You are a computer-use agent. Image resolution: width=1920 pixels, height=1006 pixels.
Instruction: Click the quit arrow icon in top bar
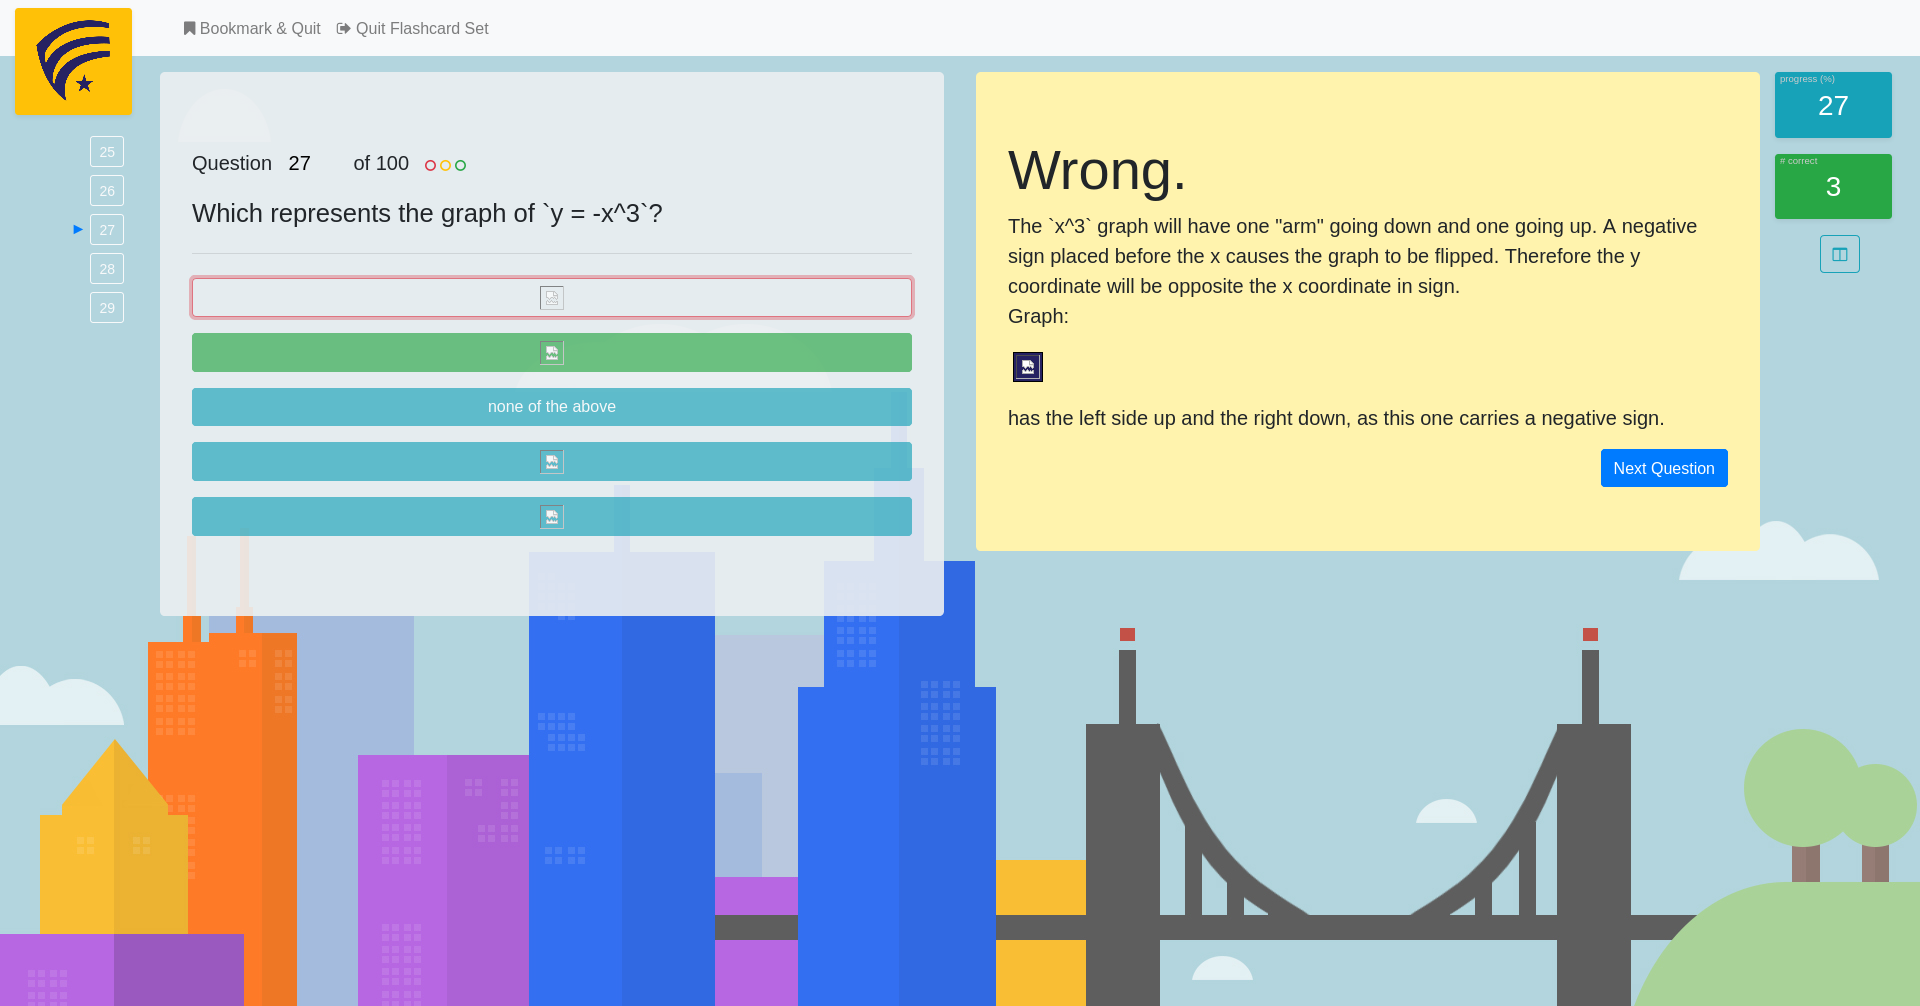[x=344, y=28]
